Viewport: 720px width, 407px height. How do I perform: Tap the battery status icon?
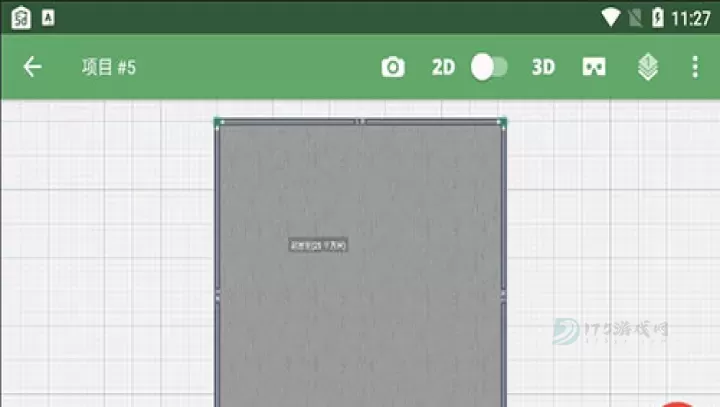click(657, 17)
